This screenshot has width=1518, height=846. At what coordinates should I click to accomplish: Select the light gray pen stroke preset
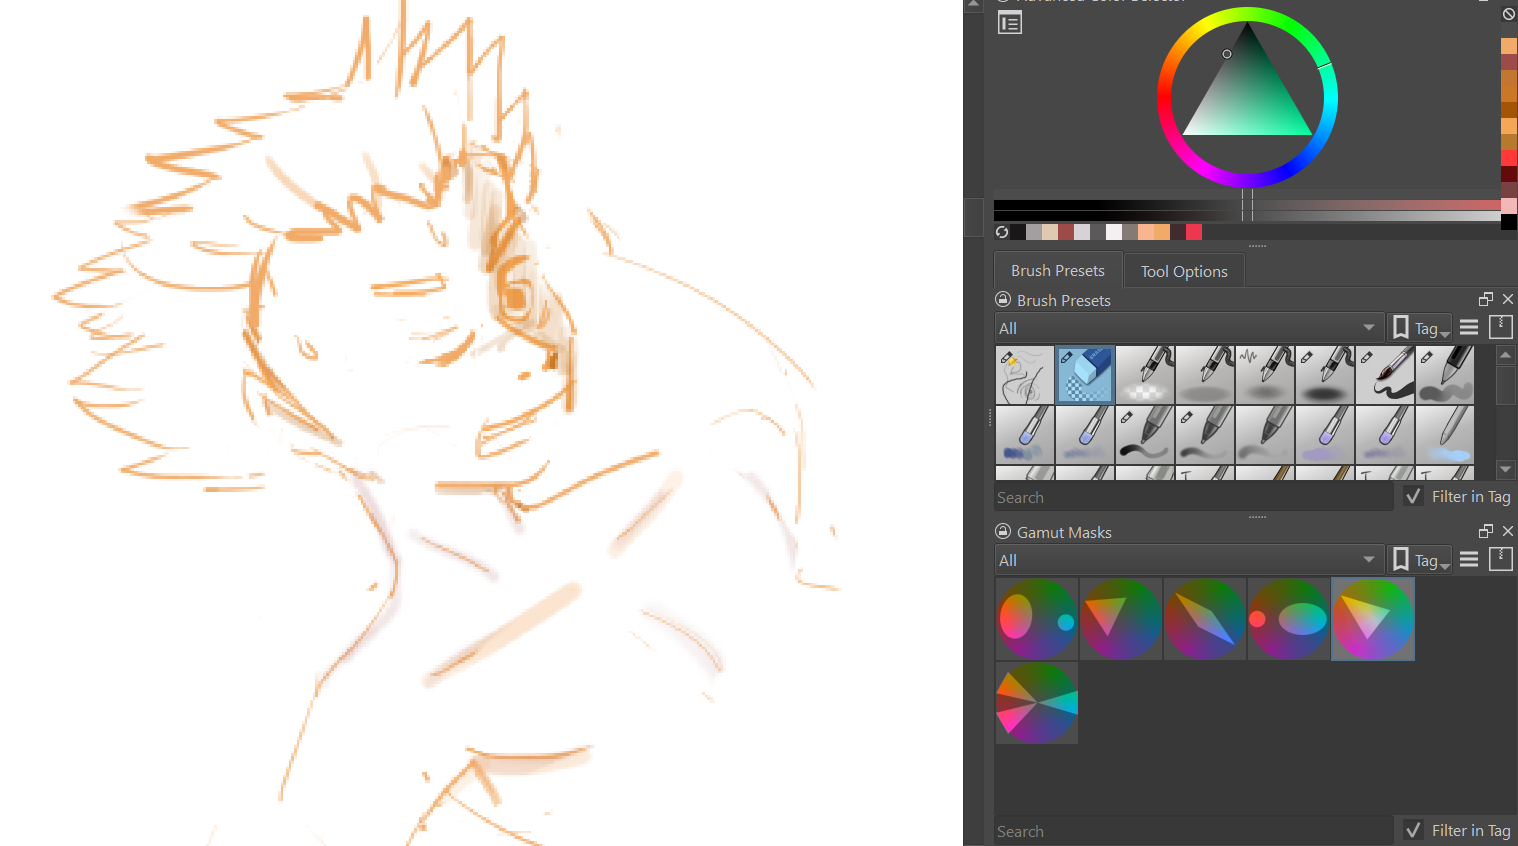click(1265, 435)
